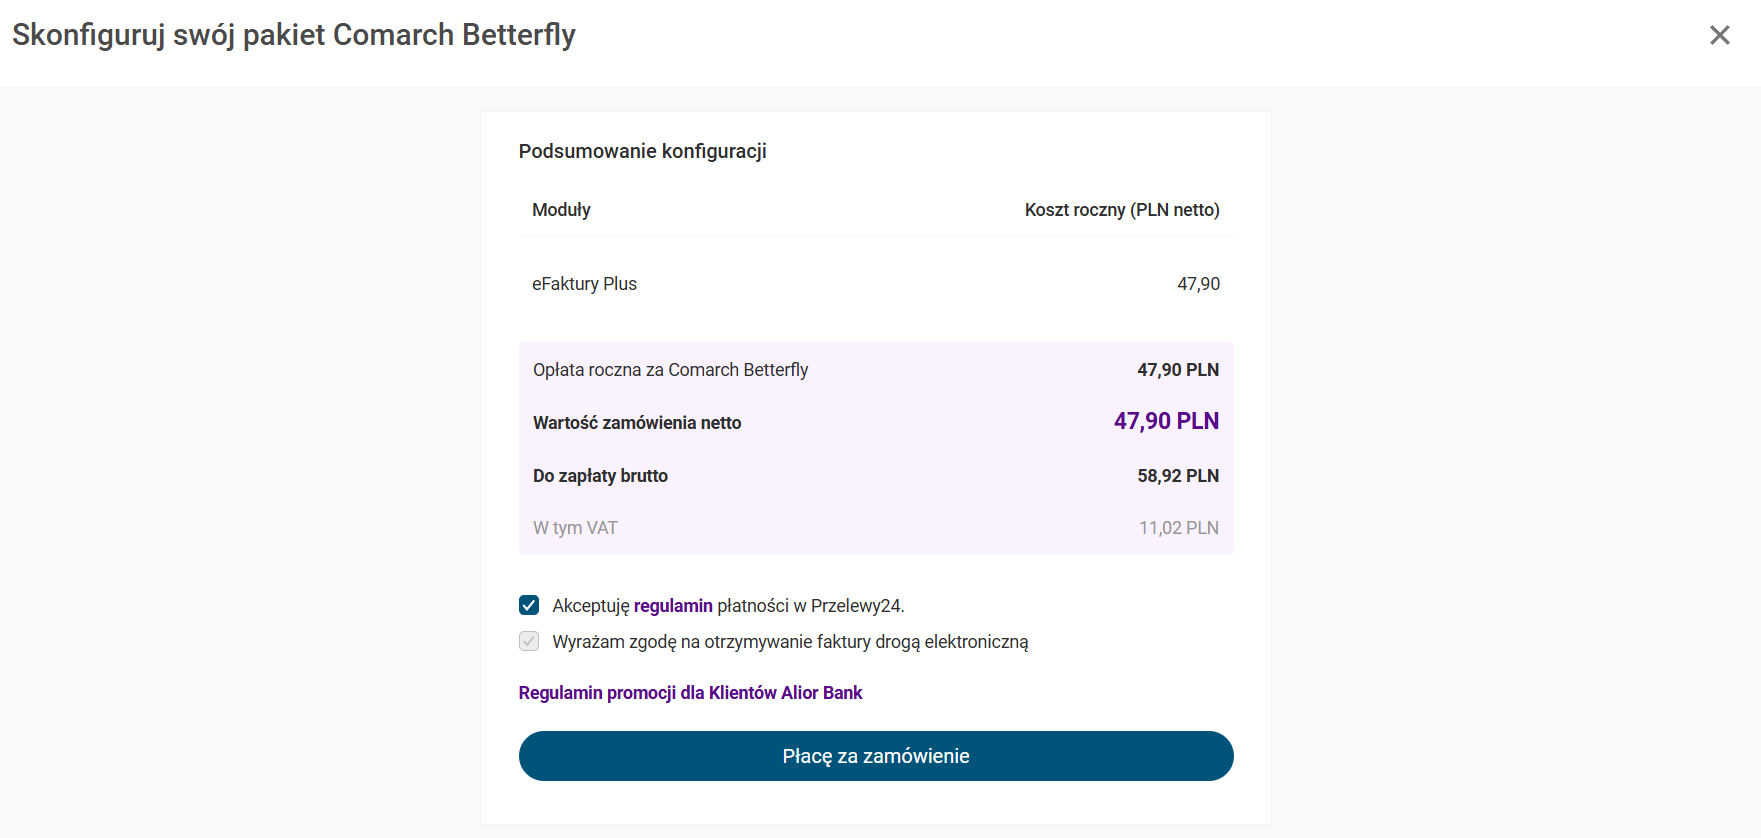This screenshot has height=838, width=1761.
Task: Click the Do zapłaty brutto label
Action: (600, 476)
